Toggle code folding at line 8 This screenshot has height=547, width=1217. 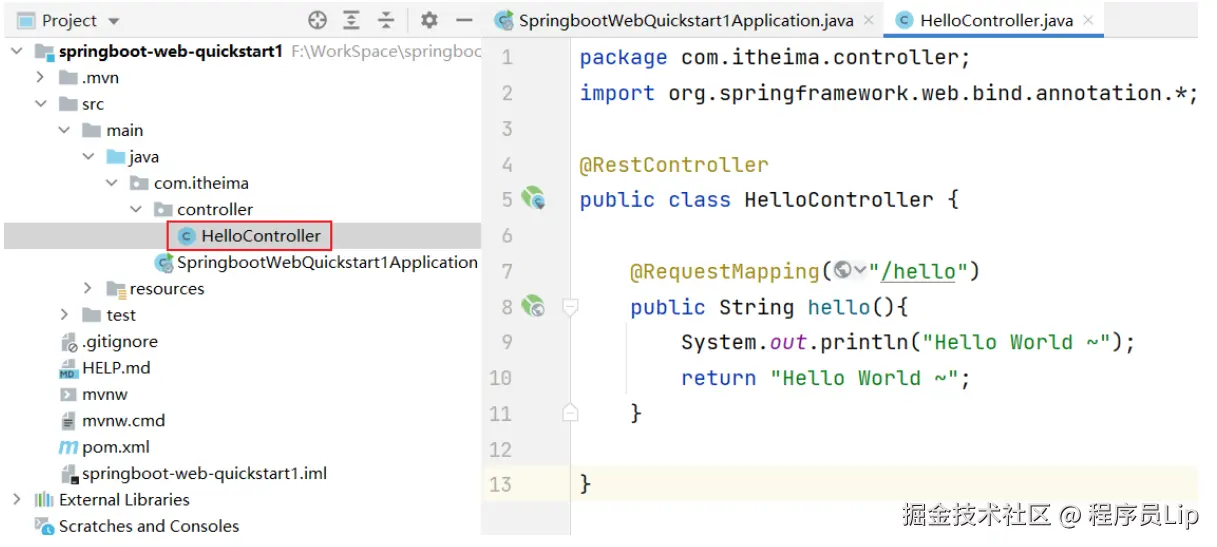point(570,306)
